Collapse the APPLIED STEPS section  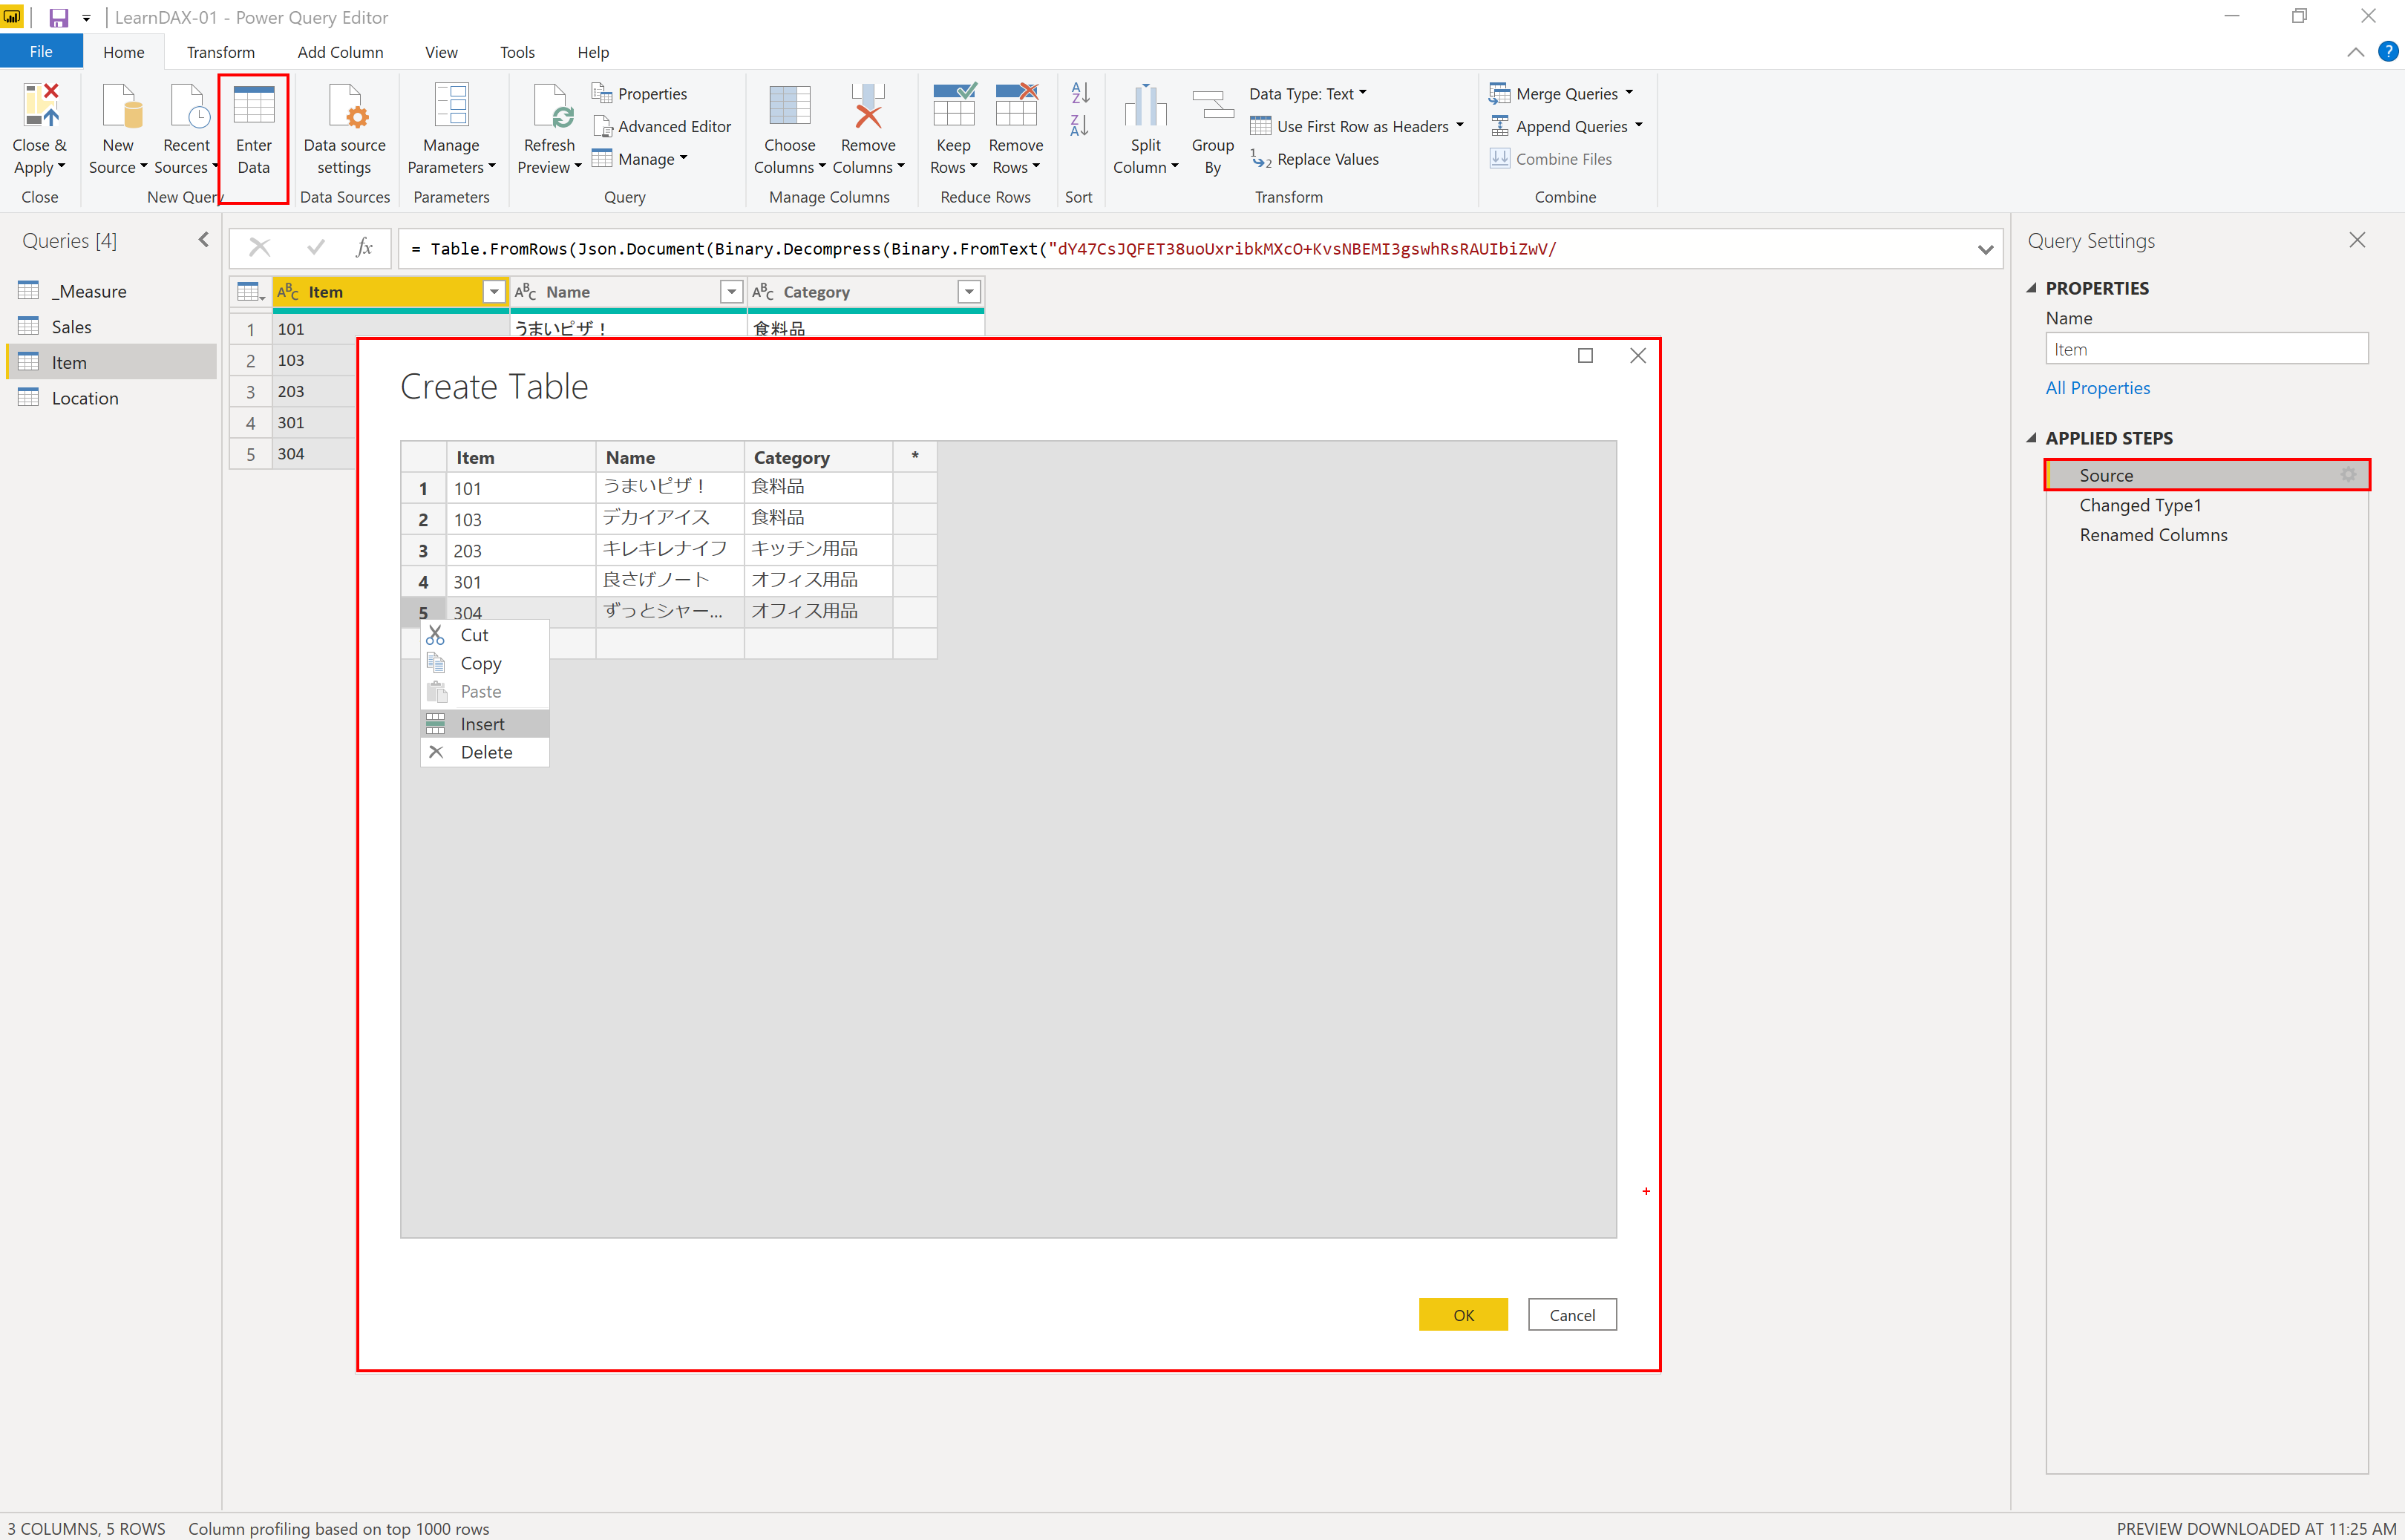pos(2031,438)
